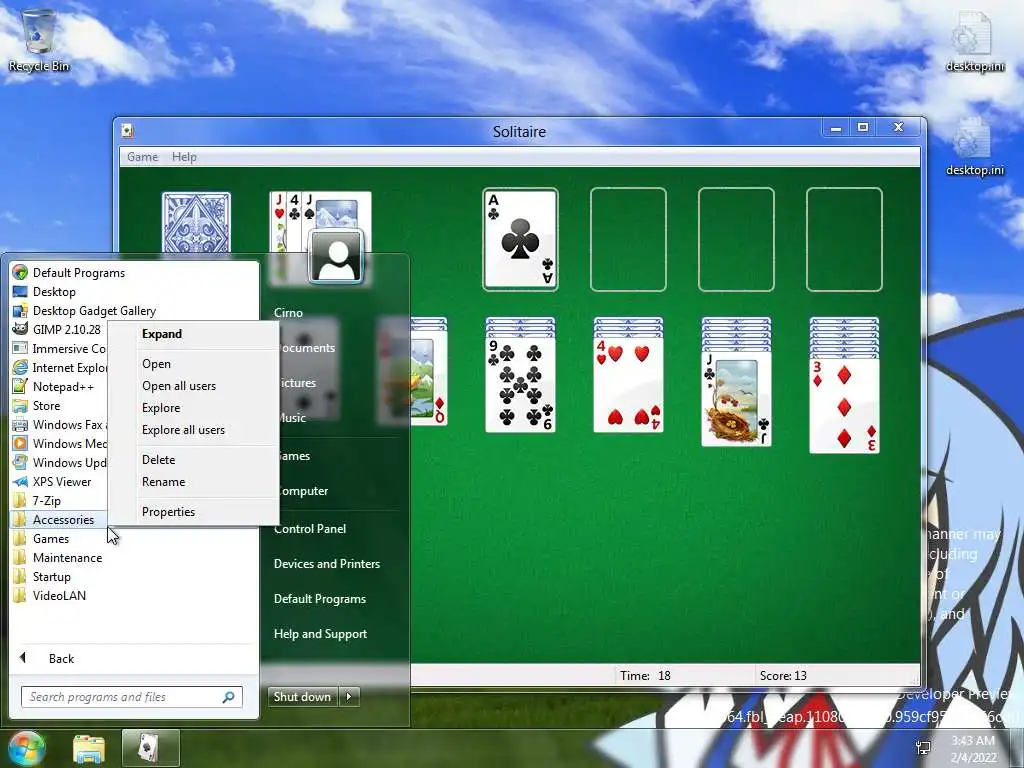
Task: Open Devices and Printers link
Action: [327, 564]
